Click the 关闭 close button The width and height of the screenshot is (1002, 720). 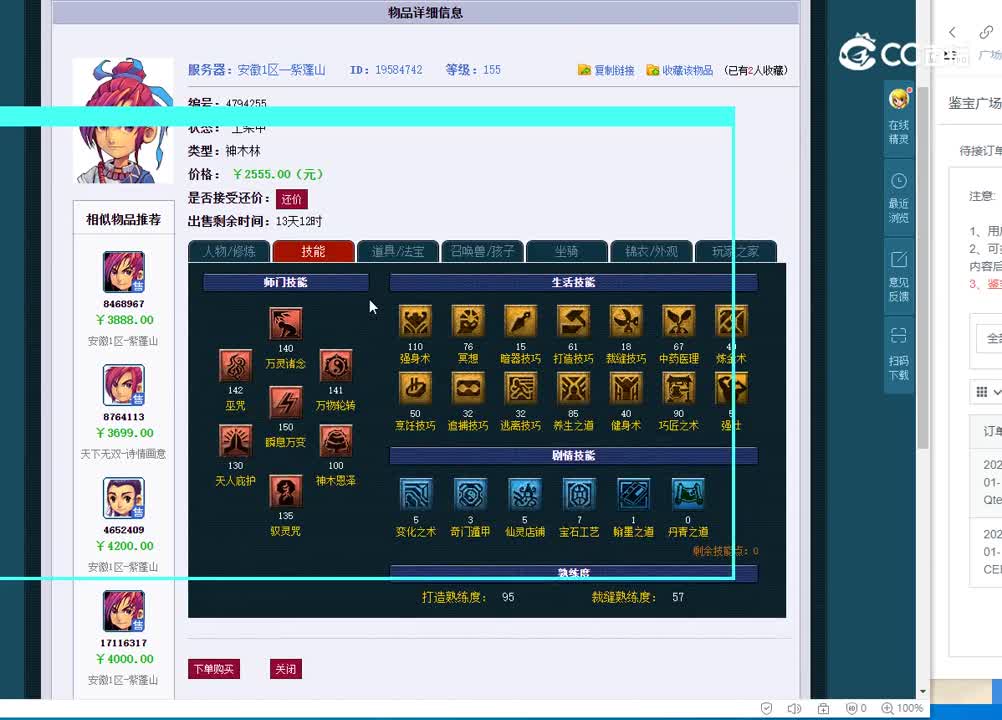pos(286,669)
